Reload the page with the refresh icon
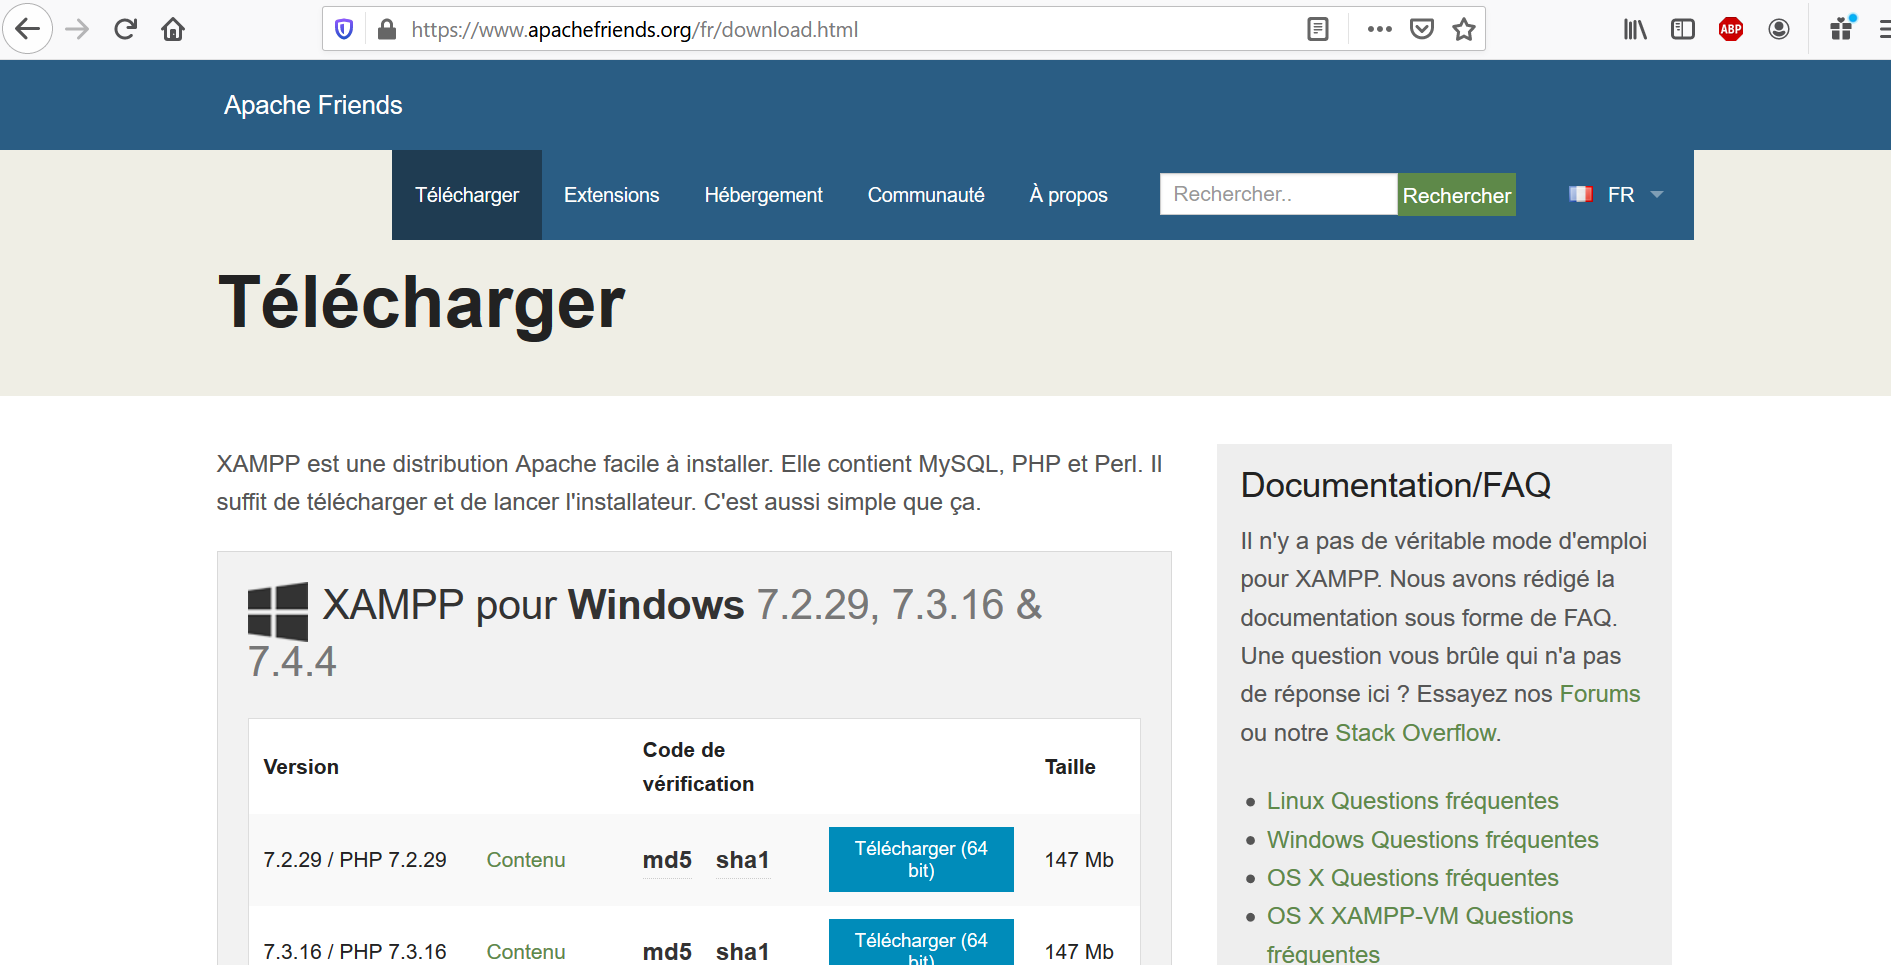The image size is (1891, 965). point(125,29)
